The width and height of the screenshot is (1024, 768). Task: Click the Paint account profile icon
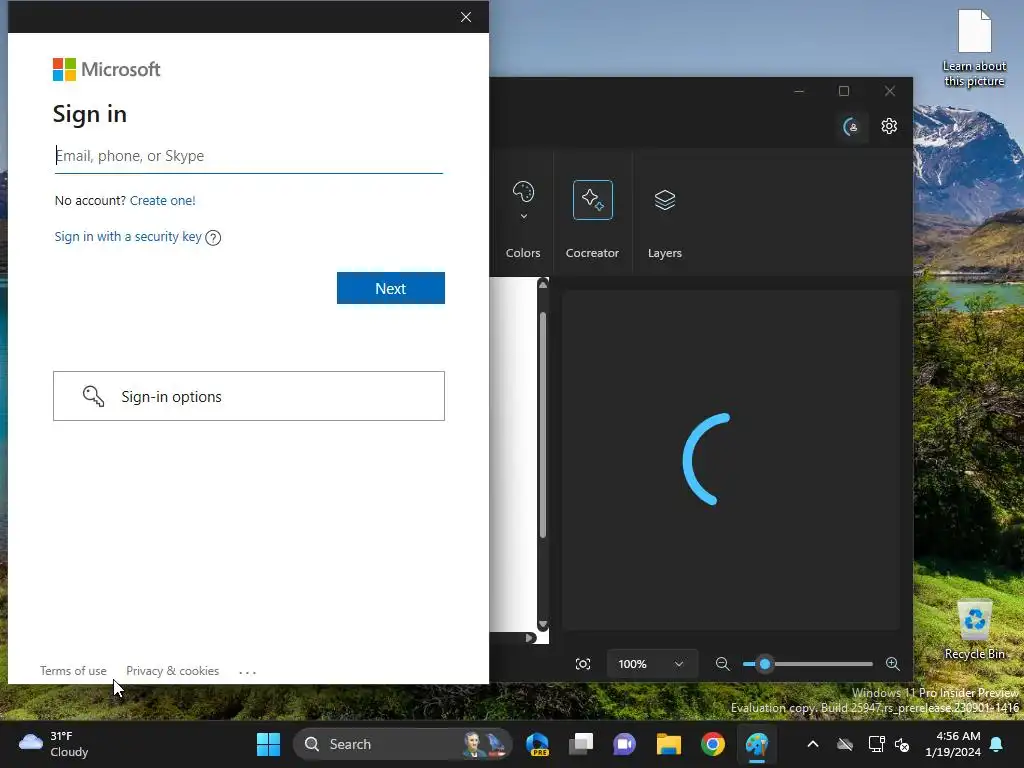point(851,127)
